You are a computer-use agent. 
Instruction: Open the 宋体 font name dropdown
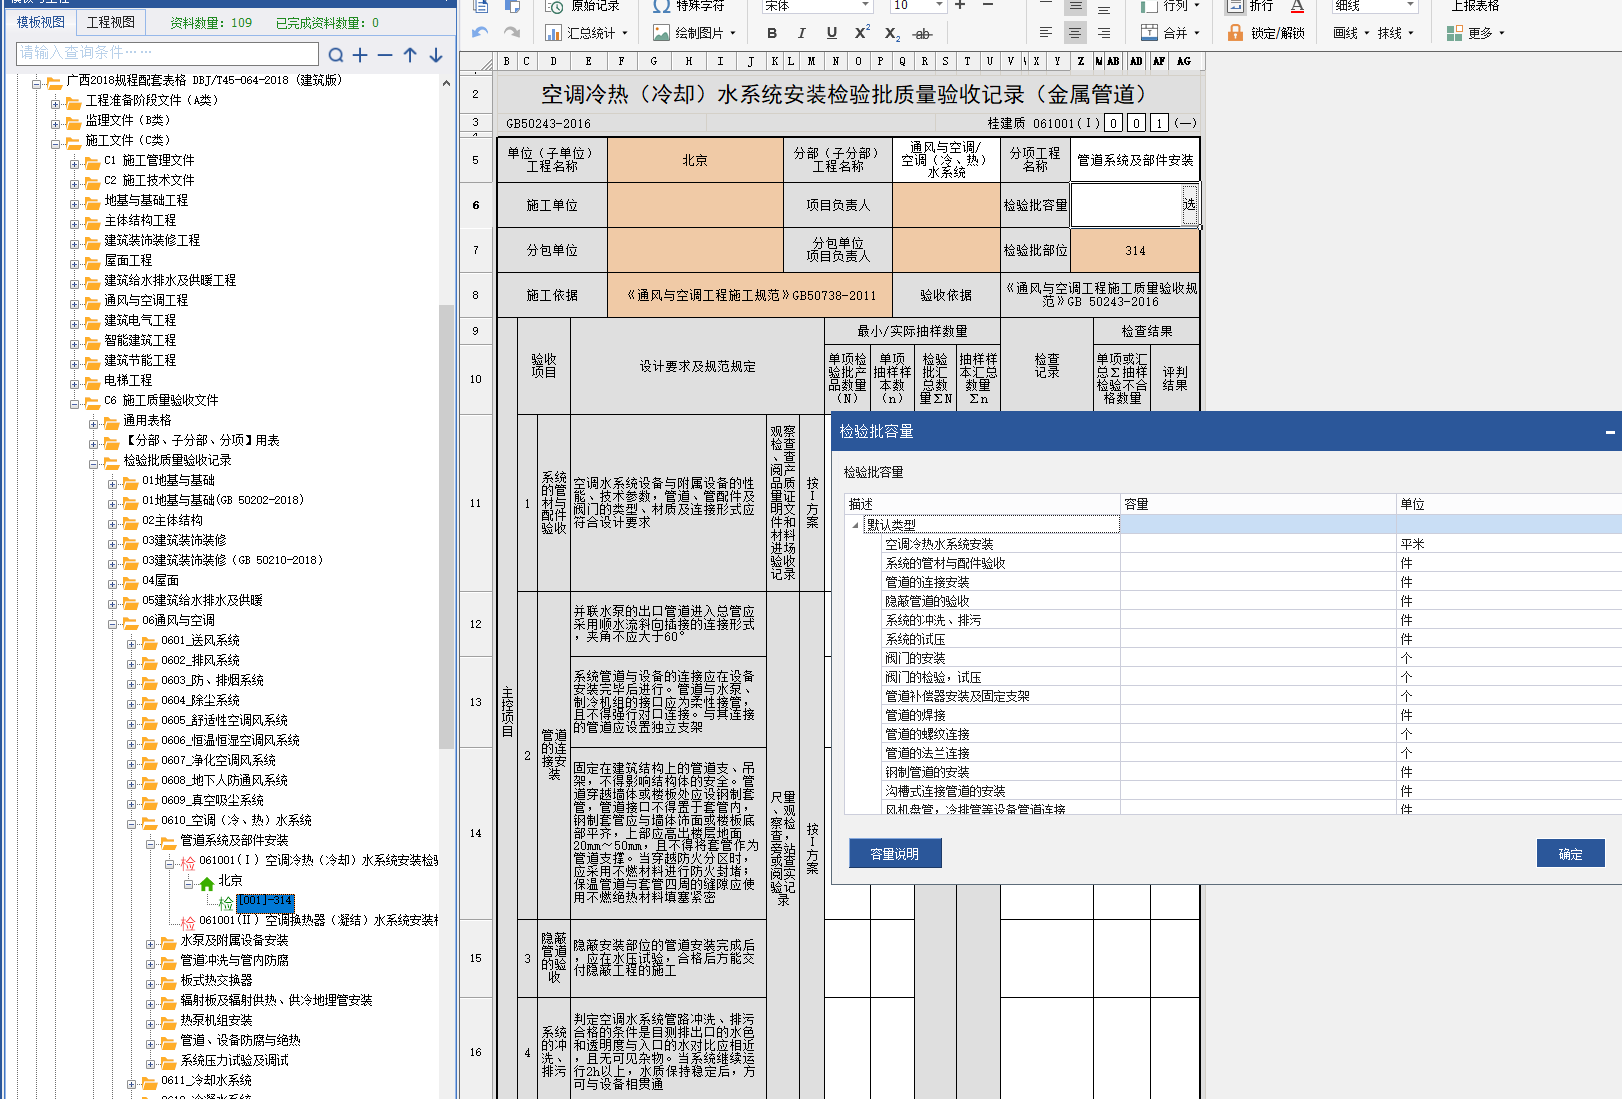pyautogui.click(x=866, y=6)
